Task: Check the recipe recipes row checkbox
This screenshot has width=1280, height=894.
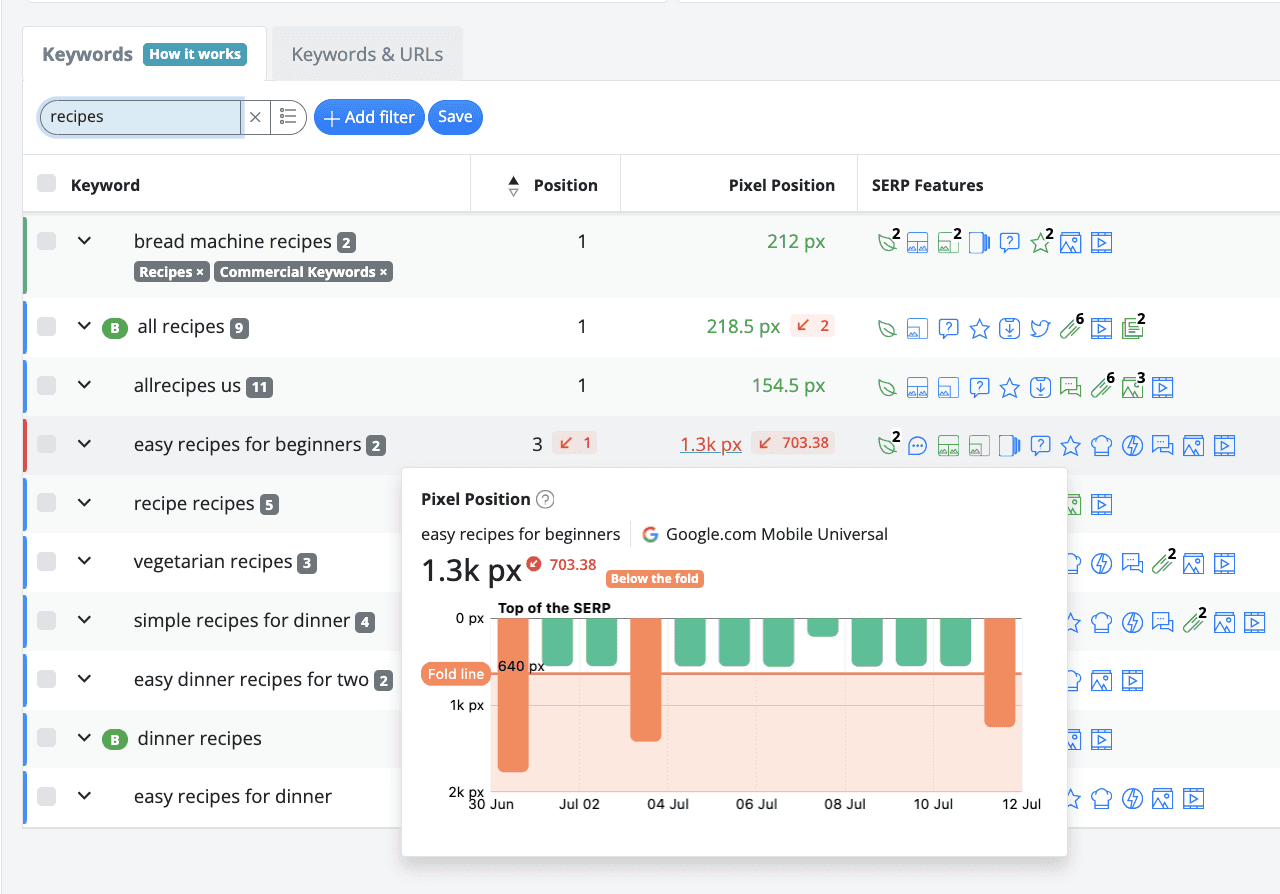Action: 46,503
